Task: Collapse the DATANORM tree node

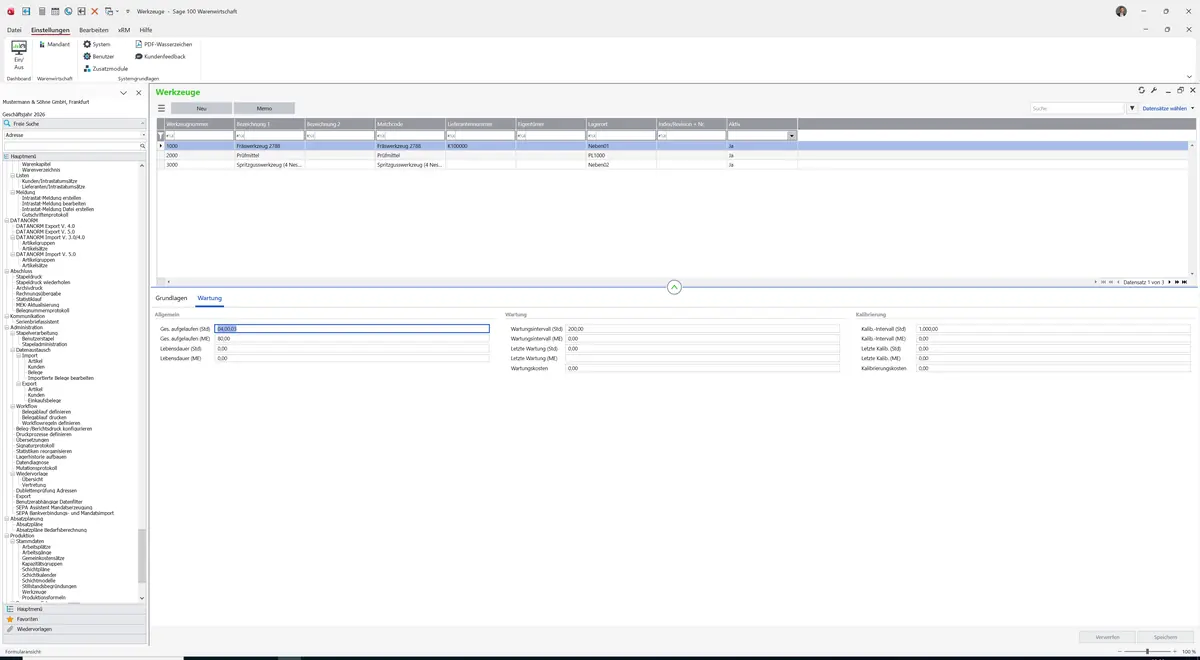Action: click(x=6, y=220)
